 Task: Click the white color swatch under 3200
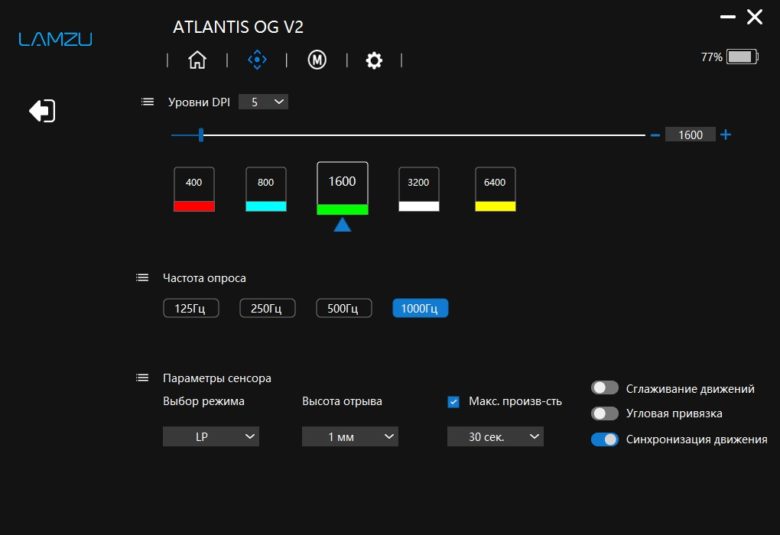[x=418, y=207]
